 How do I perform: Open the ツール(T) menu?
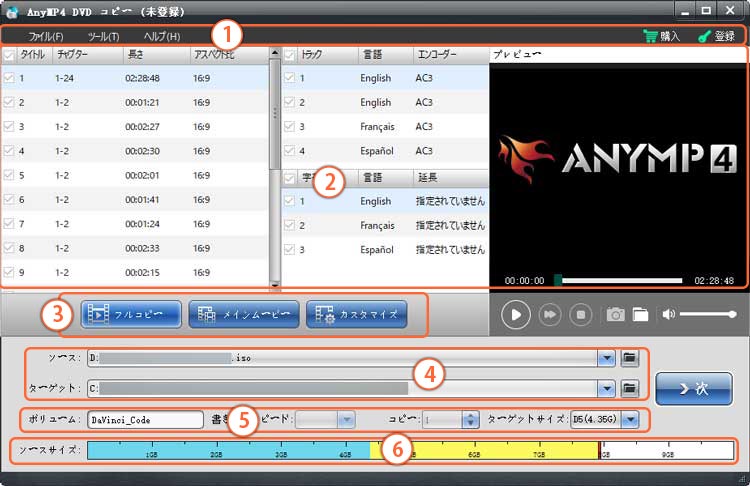(x=103, y=36)
